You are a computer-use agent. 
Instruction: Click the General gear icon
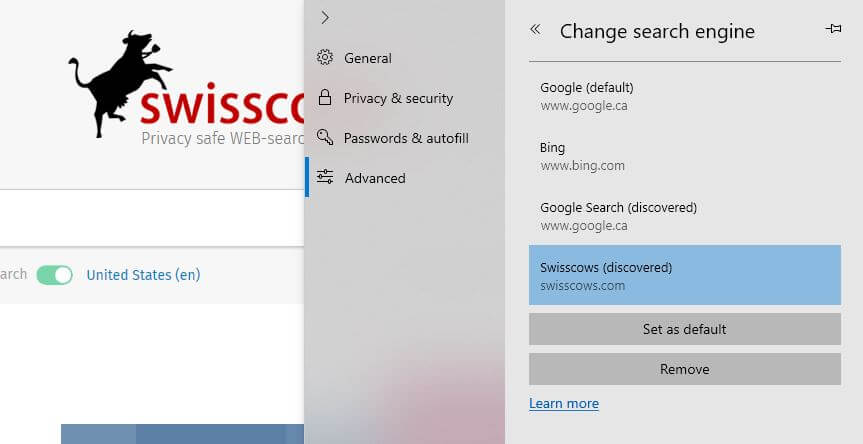(325, 57)
